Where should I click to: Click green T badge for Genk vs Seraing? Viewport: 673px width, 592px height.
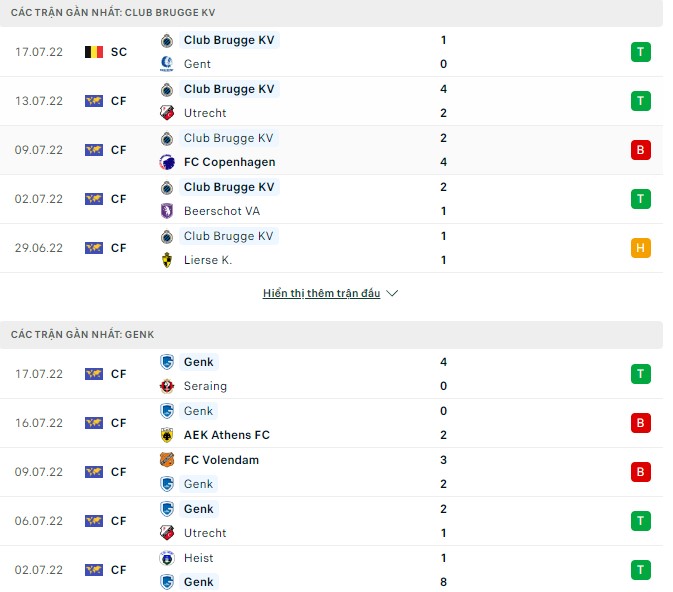click(x=640, y=374)
